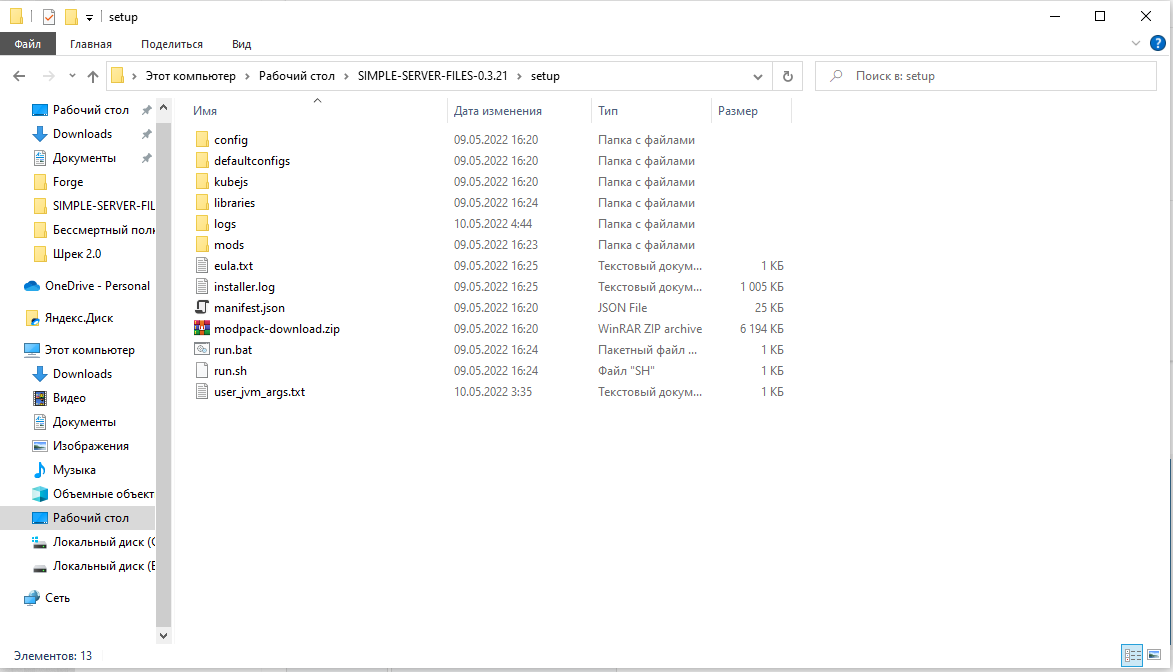Screen dimensions: 1173x672
Task: Switch to large icons view layout
Action: coord(1154,656)
